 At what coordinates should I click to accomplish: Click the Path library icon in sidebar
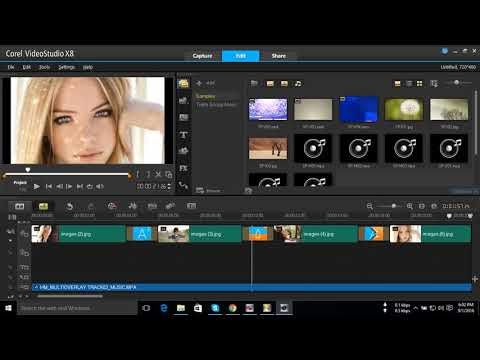click(x=183, y=185)
